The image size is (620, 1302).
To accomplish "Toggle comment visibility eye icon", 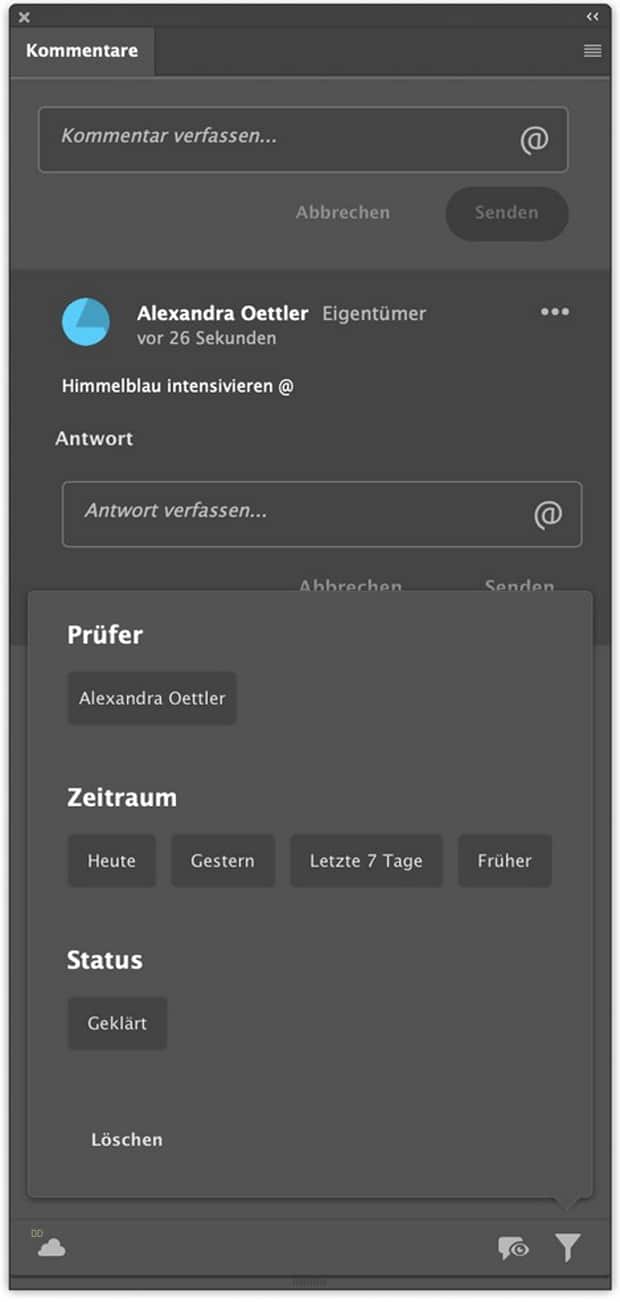I will (x=513, y=1247).
